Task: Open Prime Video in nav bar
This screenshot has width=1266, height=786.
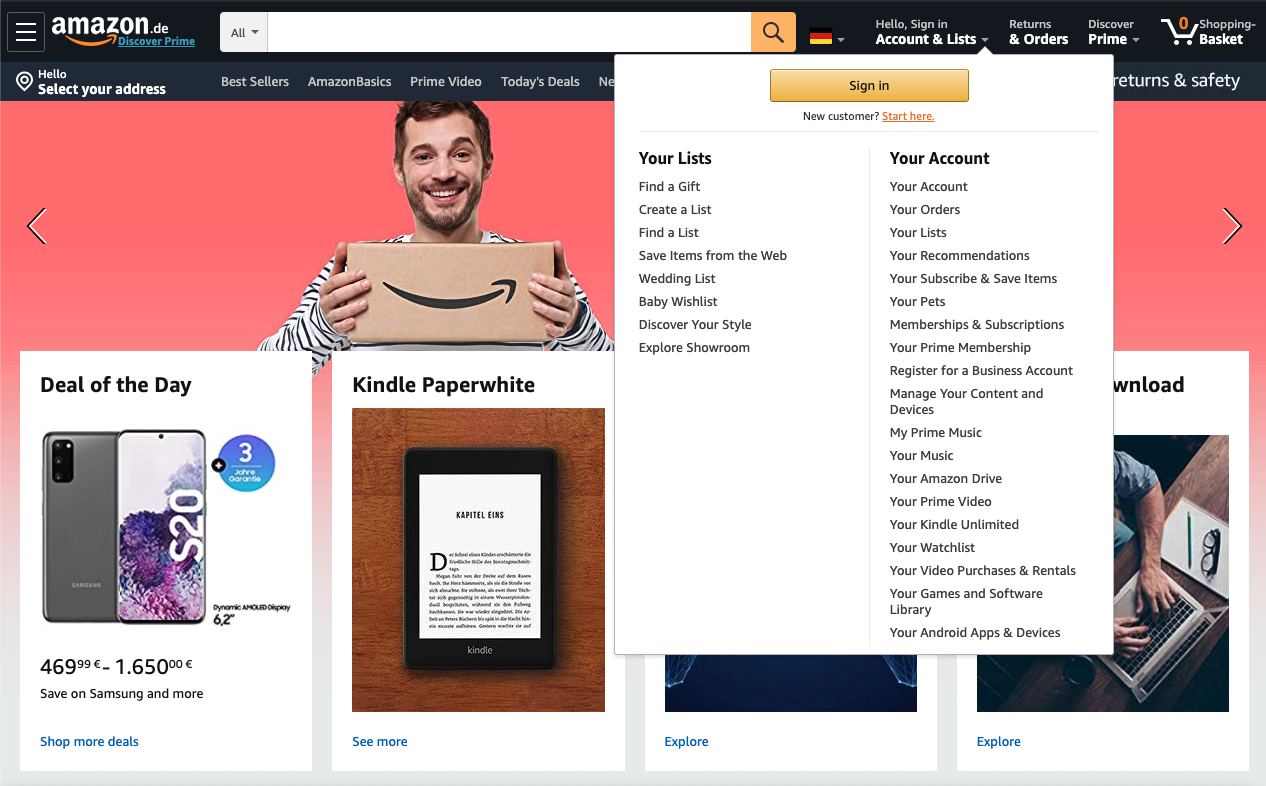Action: [x=446, y=81]
